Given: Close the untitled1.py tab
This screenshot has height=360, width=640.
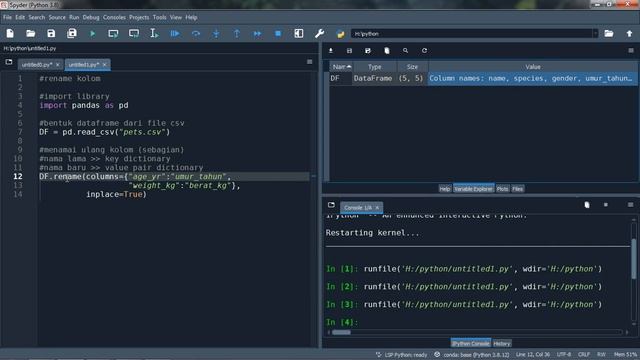Looking at the screenshot, I should tap(104, 64).
